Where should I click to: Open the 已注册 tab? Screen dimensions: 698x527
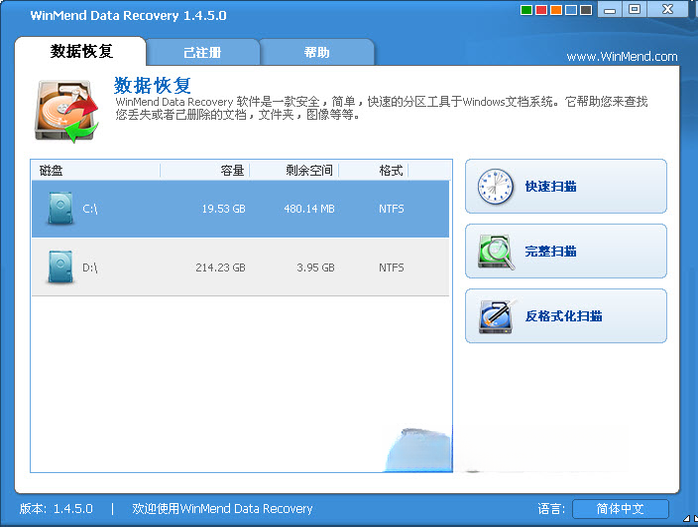coord(203,53)
